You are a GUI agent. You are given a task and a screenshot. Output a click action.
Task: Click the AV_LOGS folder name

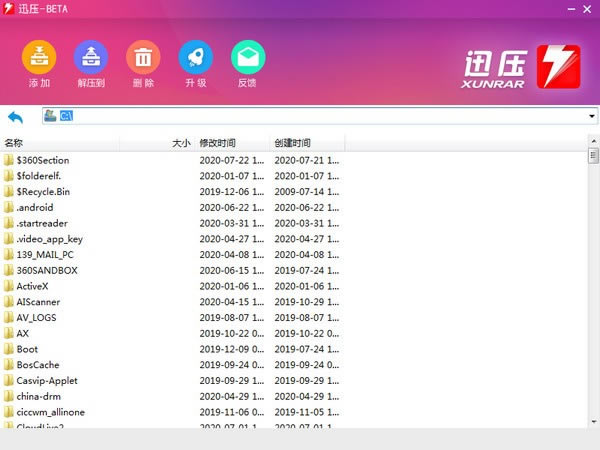coord(36,318)
